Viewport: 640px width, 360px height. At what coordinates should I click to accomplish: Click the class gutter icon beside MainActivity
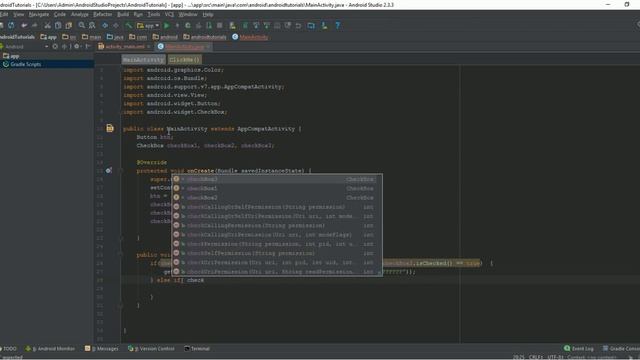click(110, 128)
